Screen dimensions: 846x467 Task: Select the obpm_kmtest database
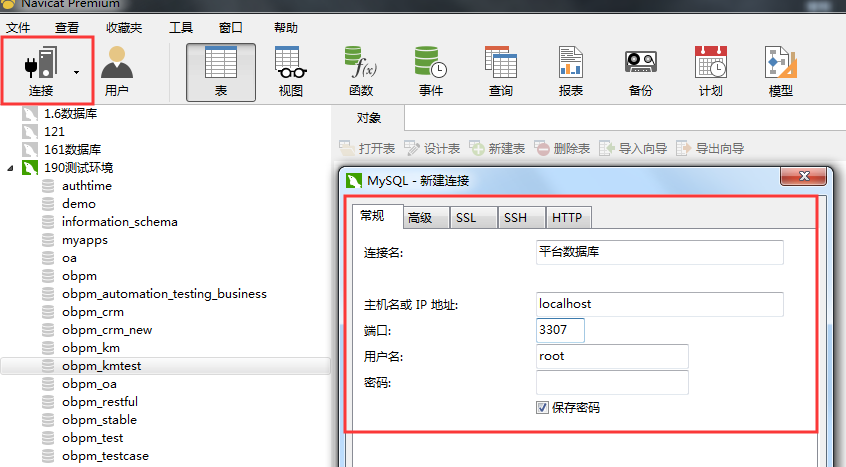click(x=165, y=366)
